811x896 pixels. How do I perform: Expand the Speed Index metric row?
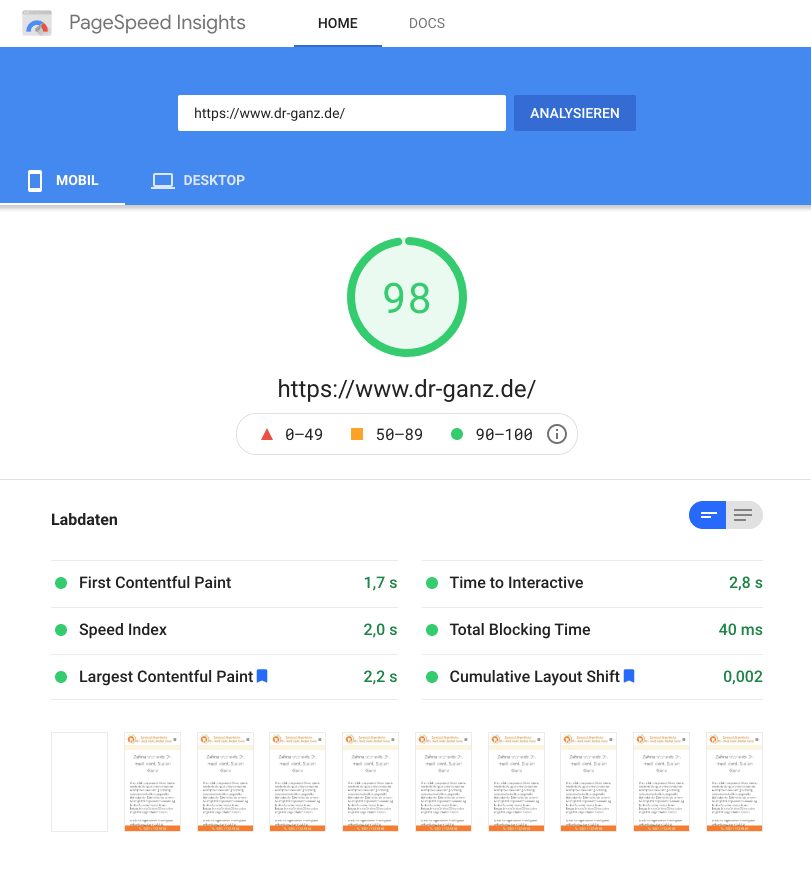[123, 630]
